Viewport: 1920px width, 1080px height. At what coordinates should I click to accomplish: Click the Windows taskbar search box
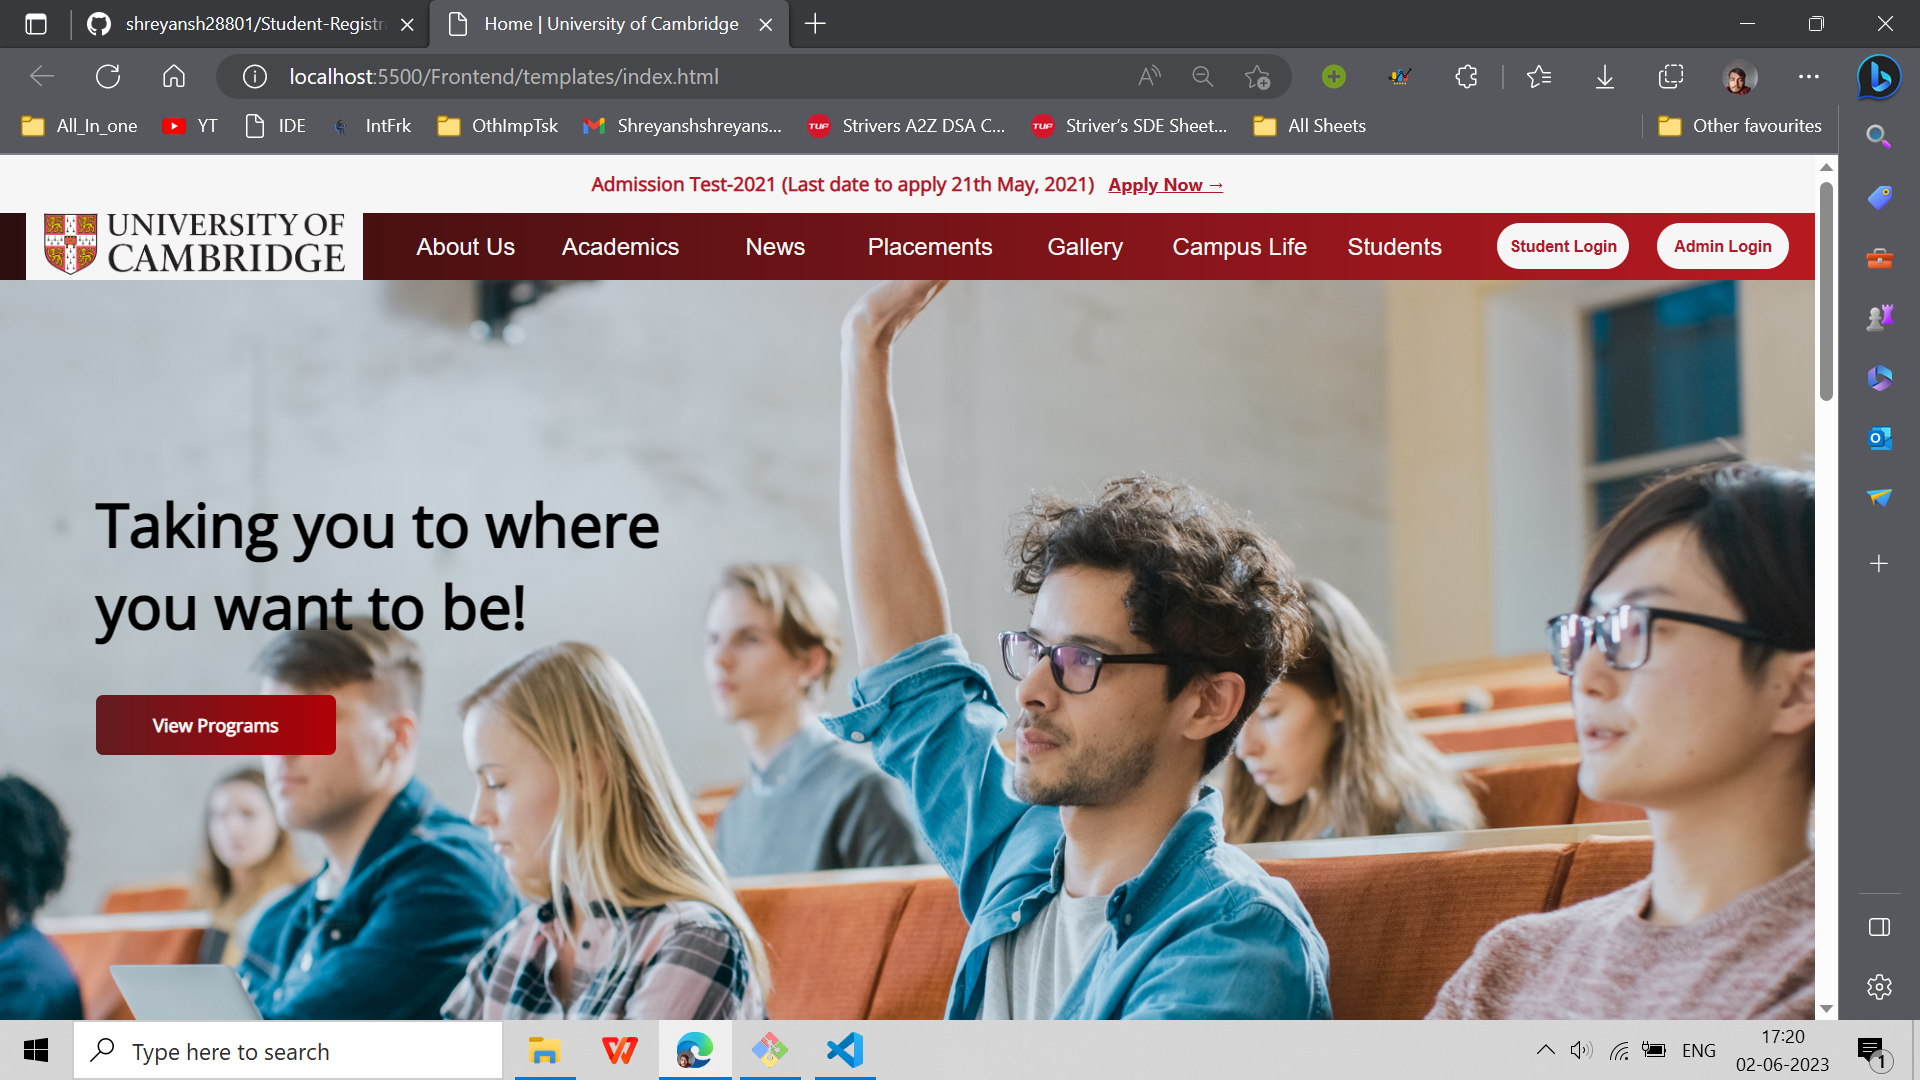tap(288, 1051)
